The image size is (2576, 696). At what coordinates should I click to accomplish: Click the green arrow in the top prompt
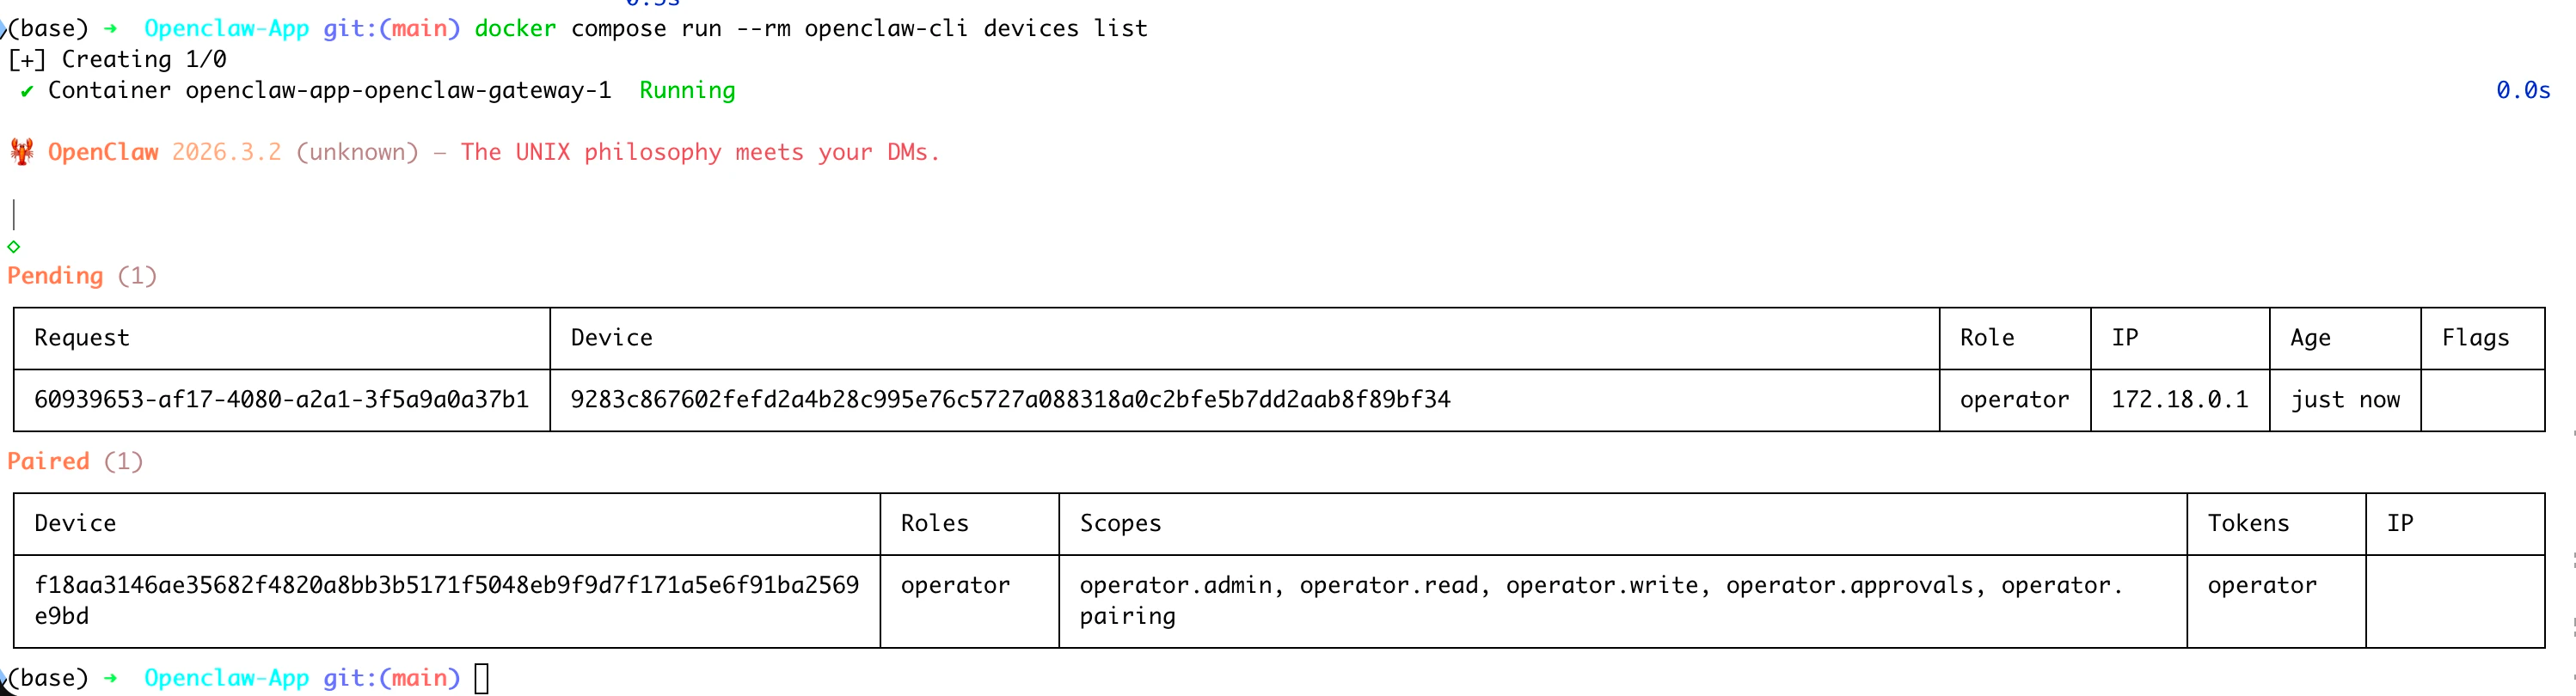(x=110, y=29)
